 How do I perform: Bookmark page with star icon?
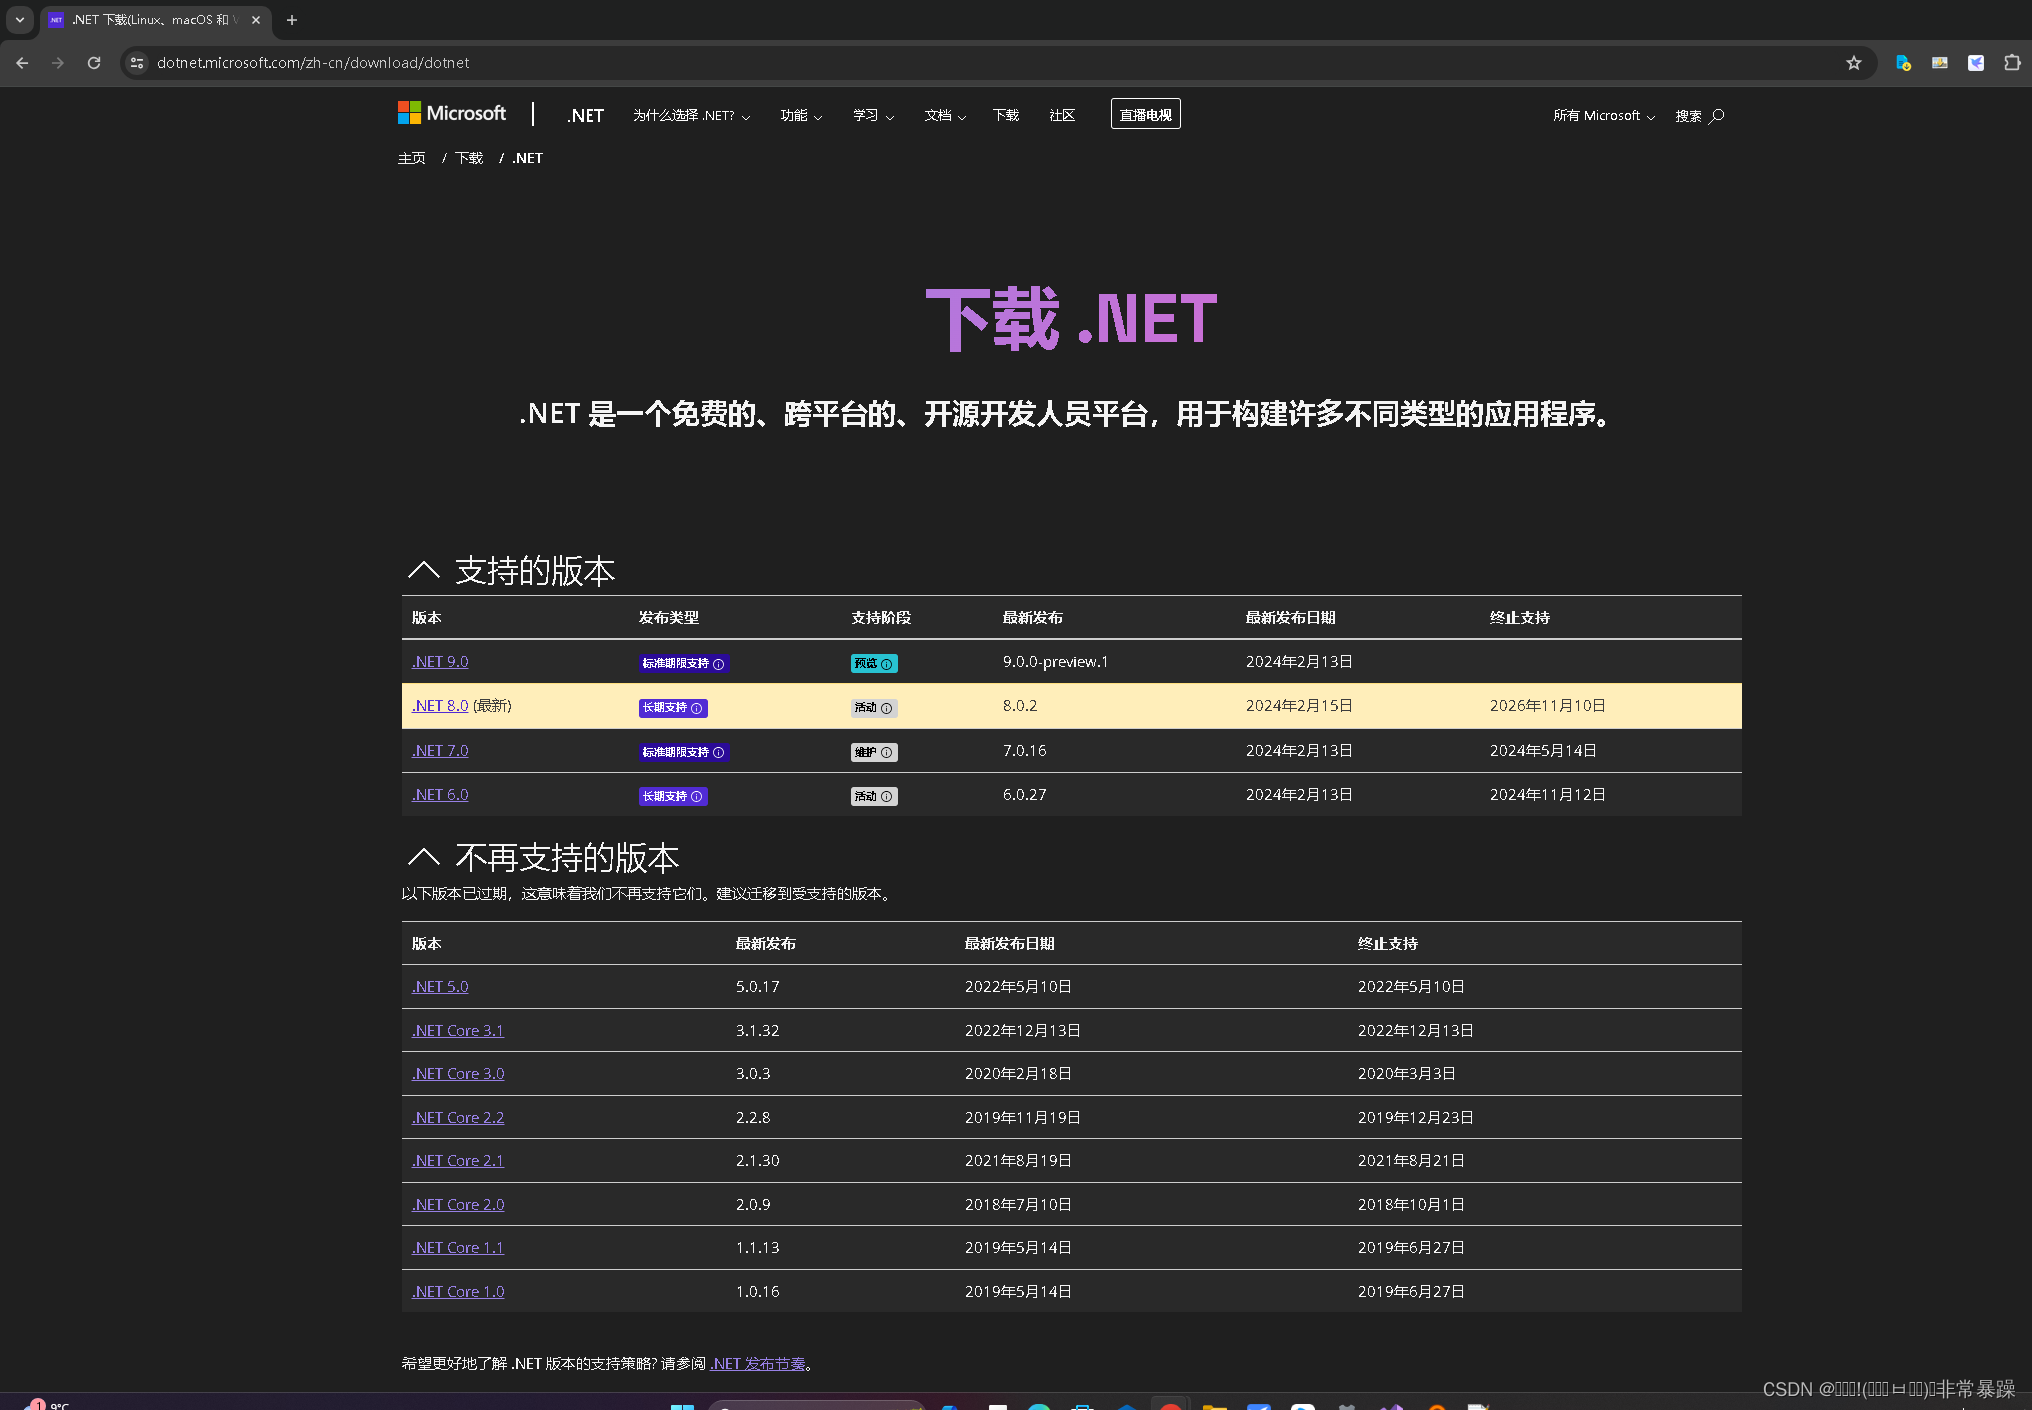1854,63
